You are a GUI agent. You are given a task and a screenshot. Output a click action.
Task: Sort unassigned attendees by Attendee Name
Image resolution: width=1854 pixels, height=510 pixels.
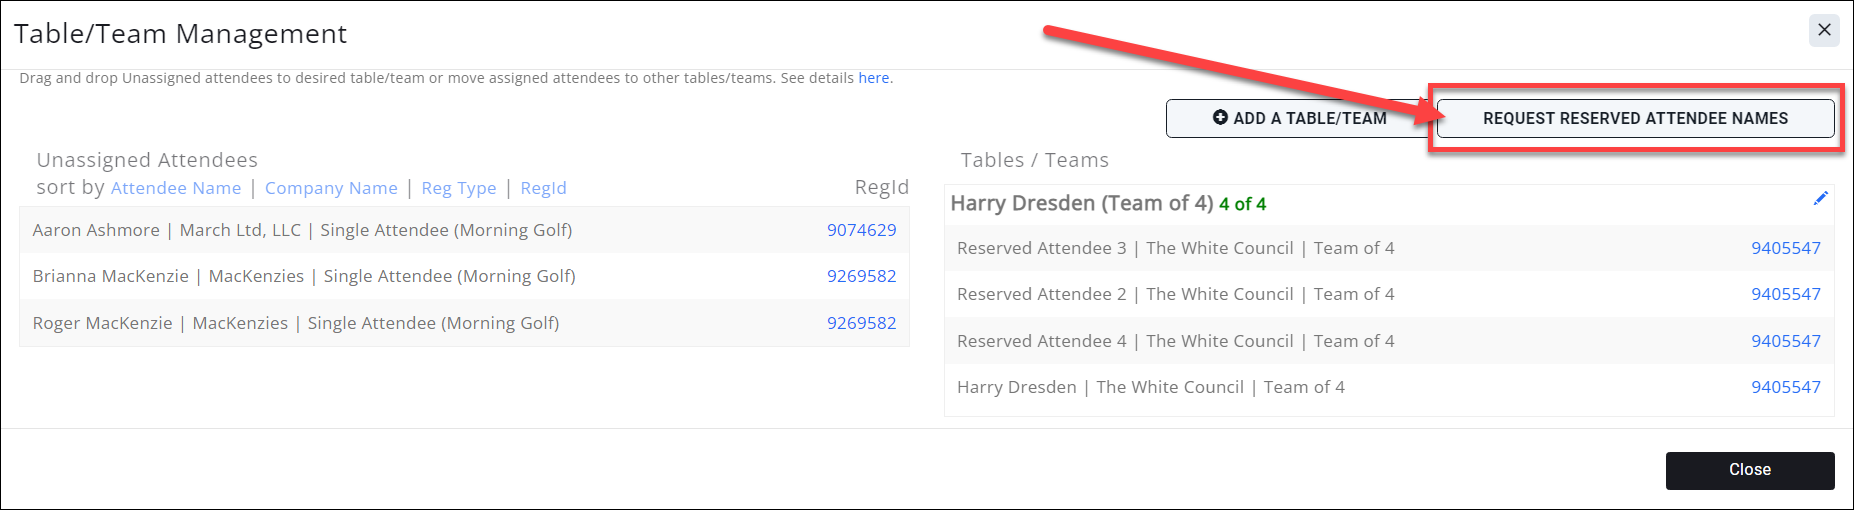[x=176, y=188]
